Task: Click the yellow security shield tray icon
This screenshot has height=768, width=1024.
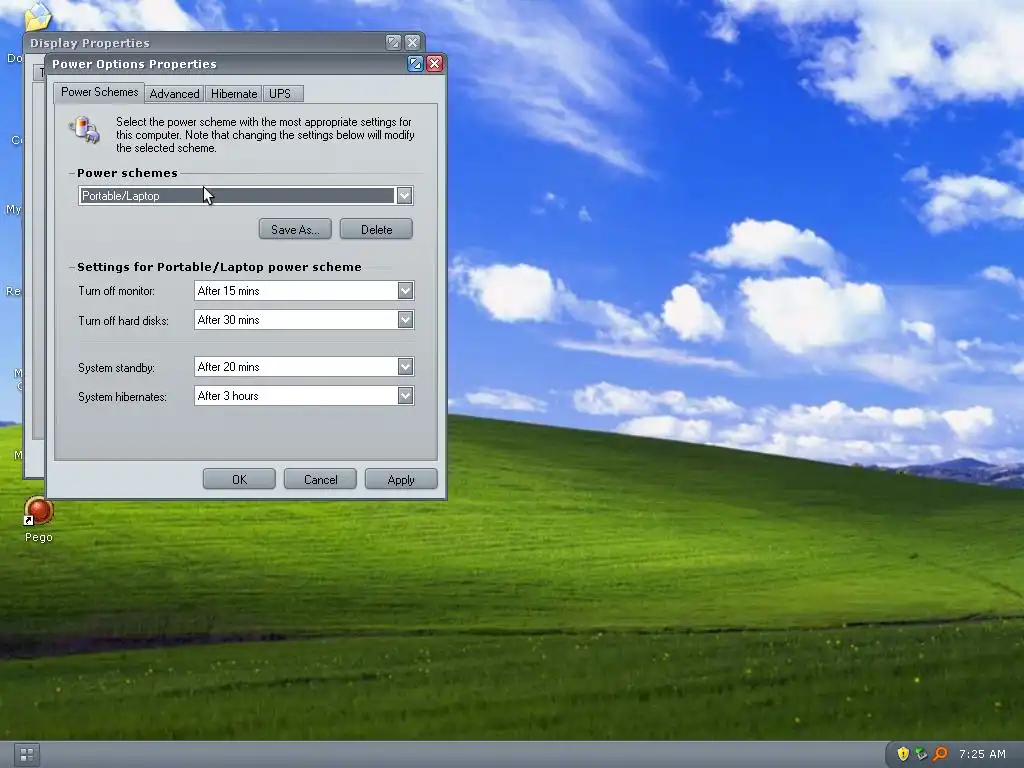Action: click(903, 754)
